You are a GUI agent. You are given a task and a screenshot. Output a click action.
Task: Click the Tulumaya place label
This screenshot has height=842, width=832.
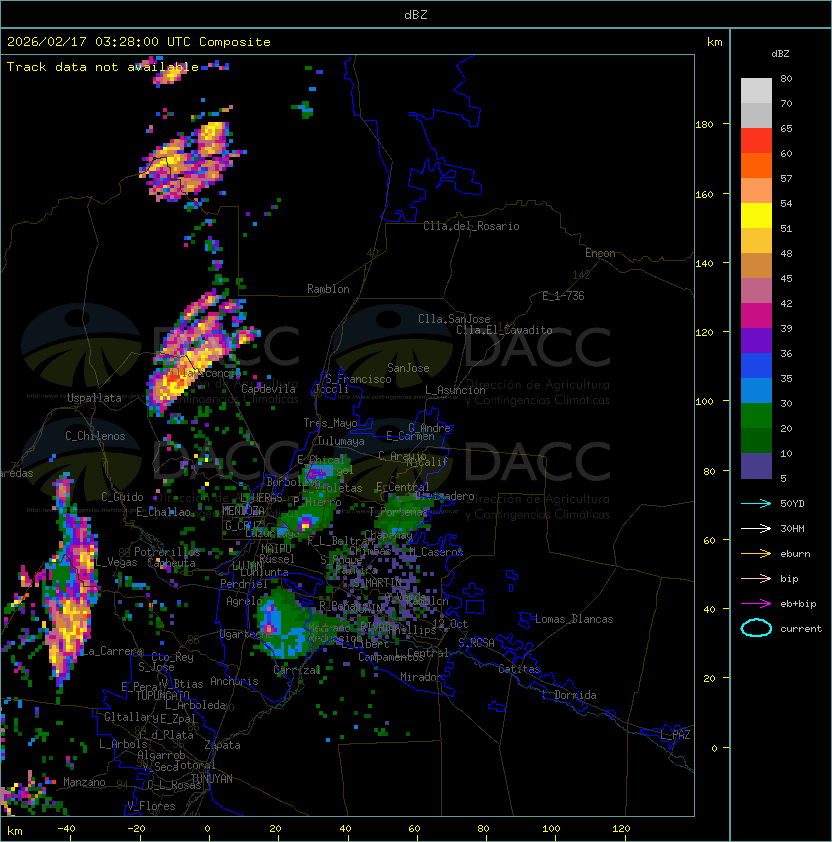[x=341, y=441]
